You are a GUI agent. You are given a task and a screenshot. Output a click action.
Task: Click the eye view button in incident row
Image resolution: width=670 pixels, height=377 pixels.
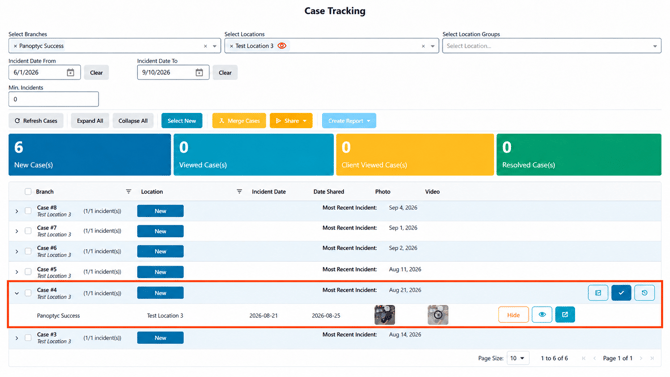[542, 315]
